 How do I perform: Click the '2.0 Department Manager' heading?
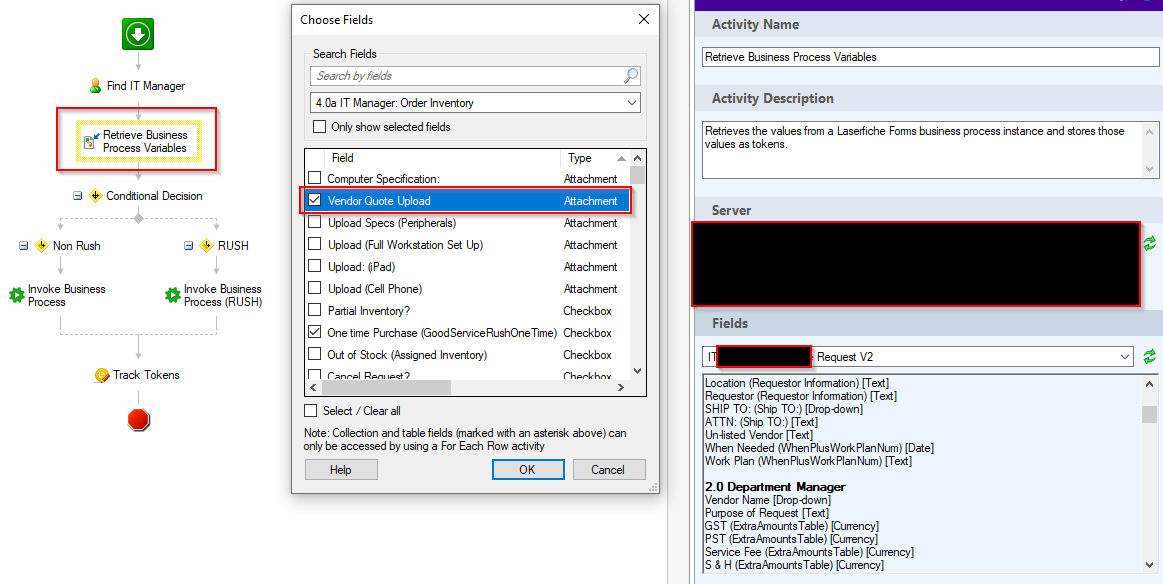(775, 487)
